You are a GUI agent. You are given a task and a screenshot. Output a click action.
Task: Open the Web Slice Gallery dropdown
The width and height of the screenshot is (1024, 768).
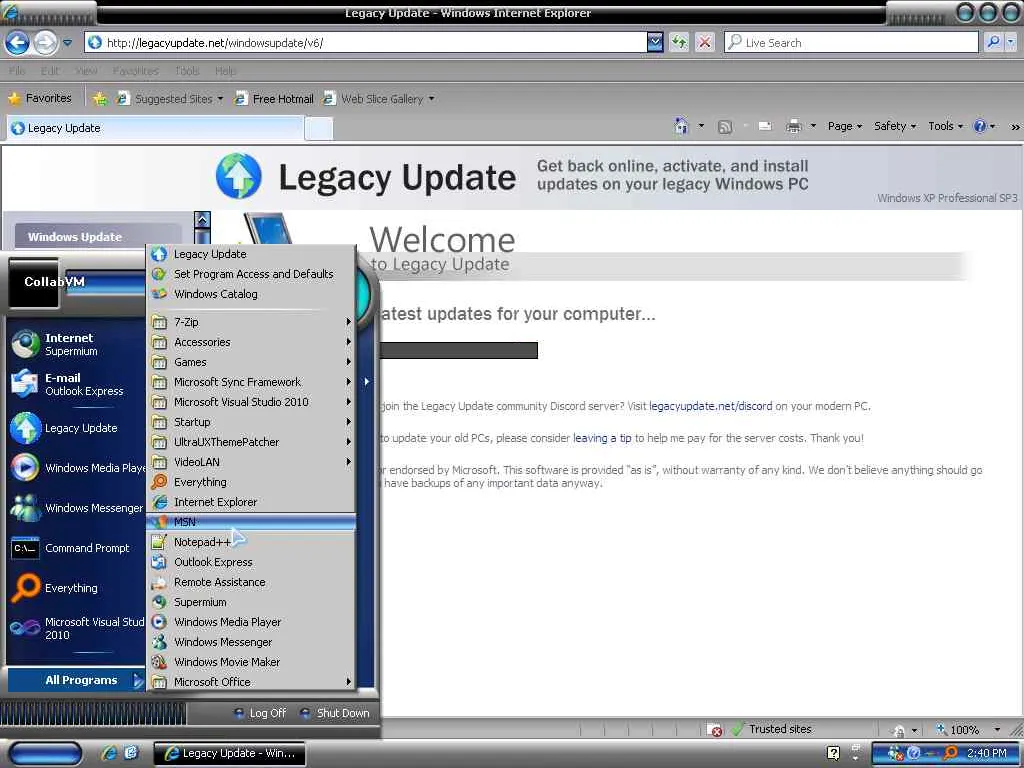(x=431, y=99)
